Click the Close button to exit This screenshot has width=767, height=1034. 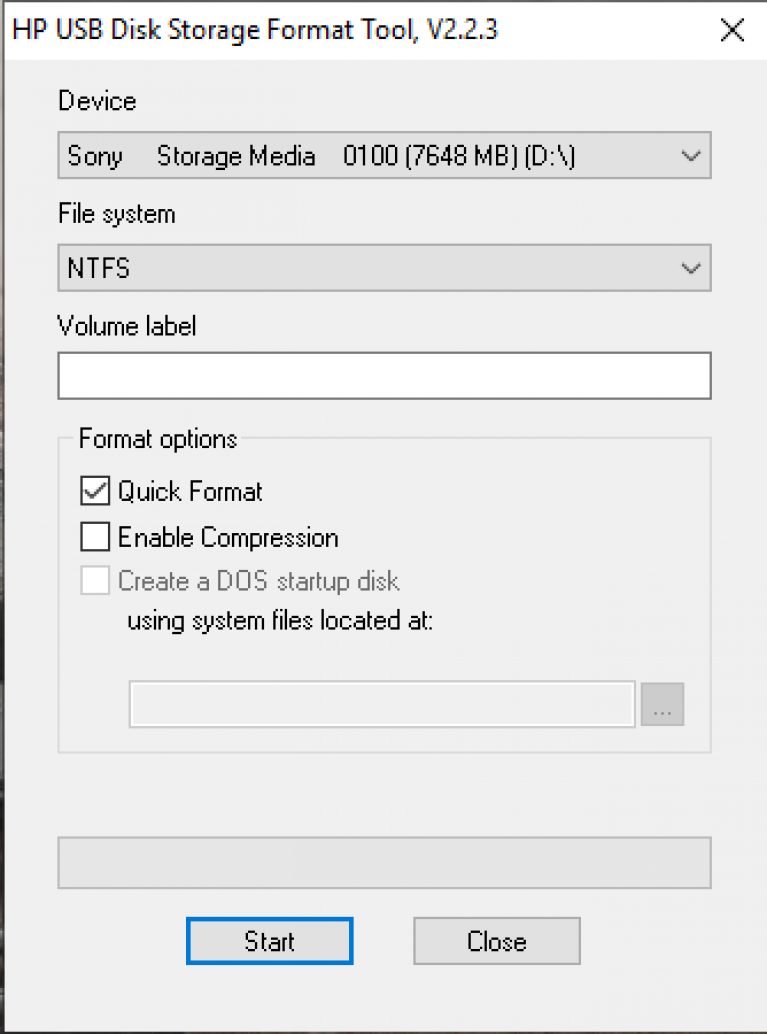(496, 940)
